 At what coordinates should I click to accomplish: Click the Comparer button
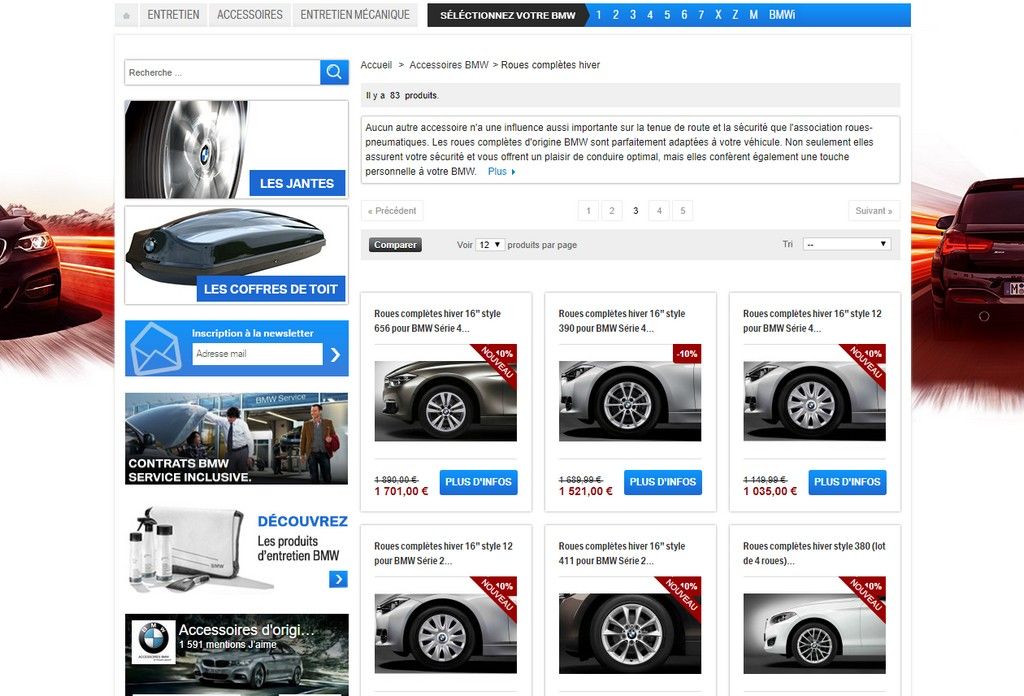coord(395,245)
